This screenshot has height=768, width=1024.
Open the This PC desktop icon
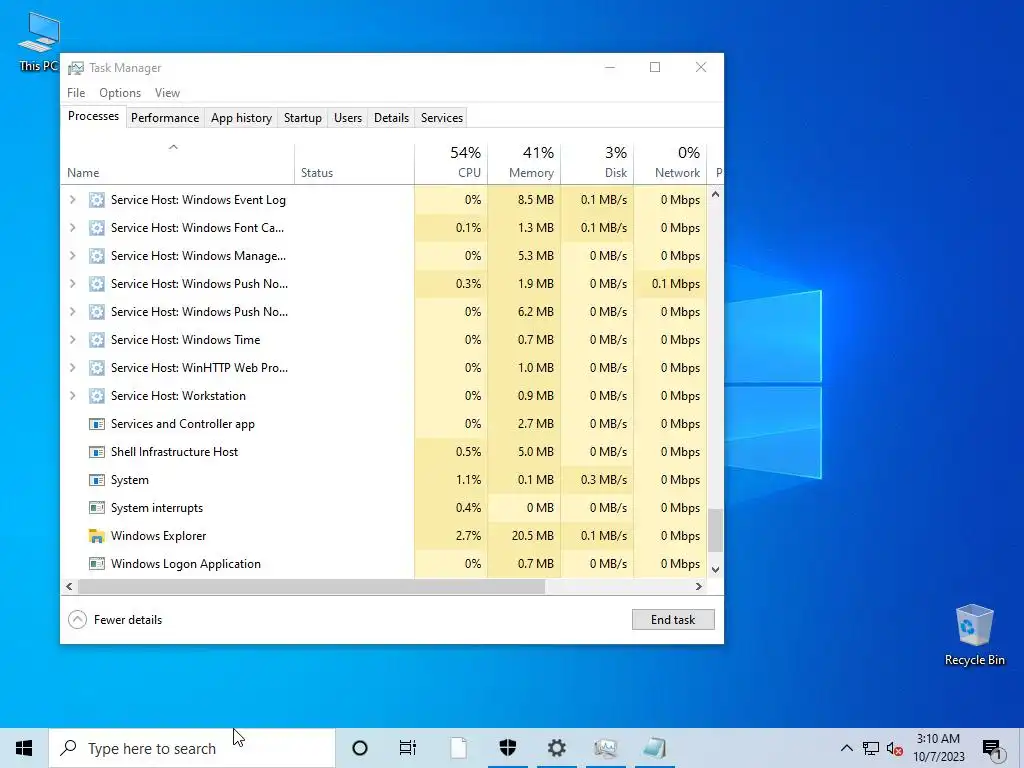click(39, 41)
